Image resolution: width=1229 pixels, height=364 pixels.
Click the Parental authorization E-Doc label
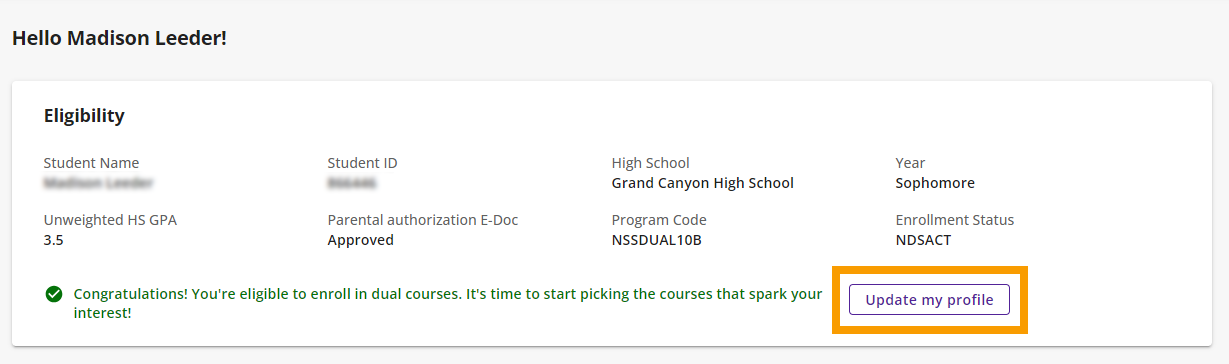(x=423, y=220)
